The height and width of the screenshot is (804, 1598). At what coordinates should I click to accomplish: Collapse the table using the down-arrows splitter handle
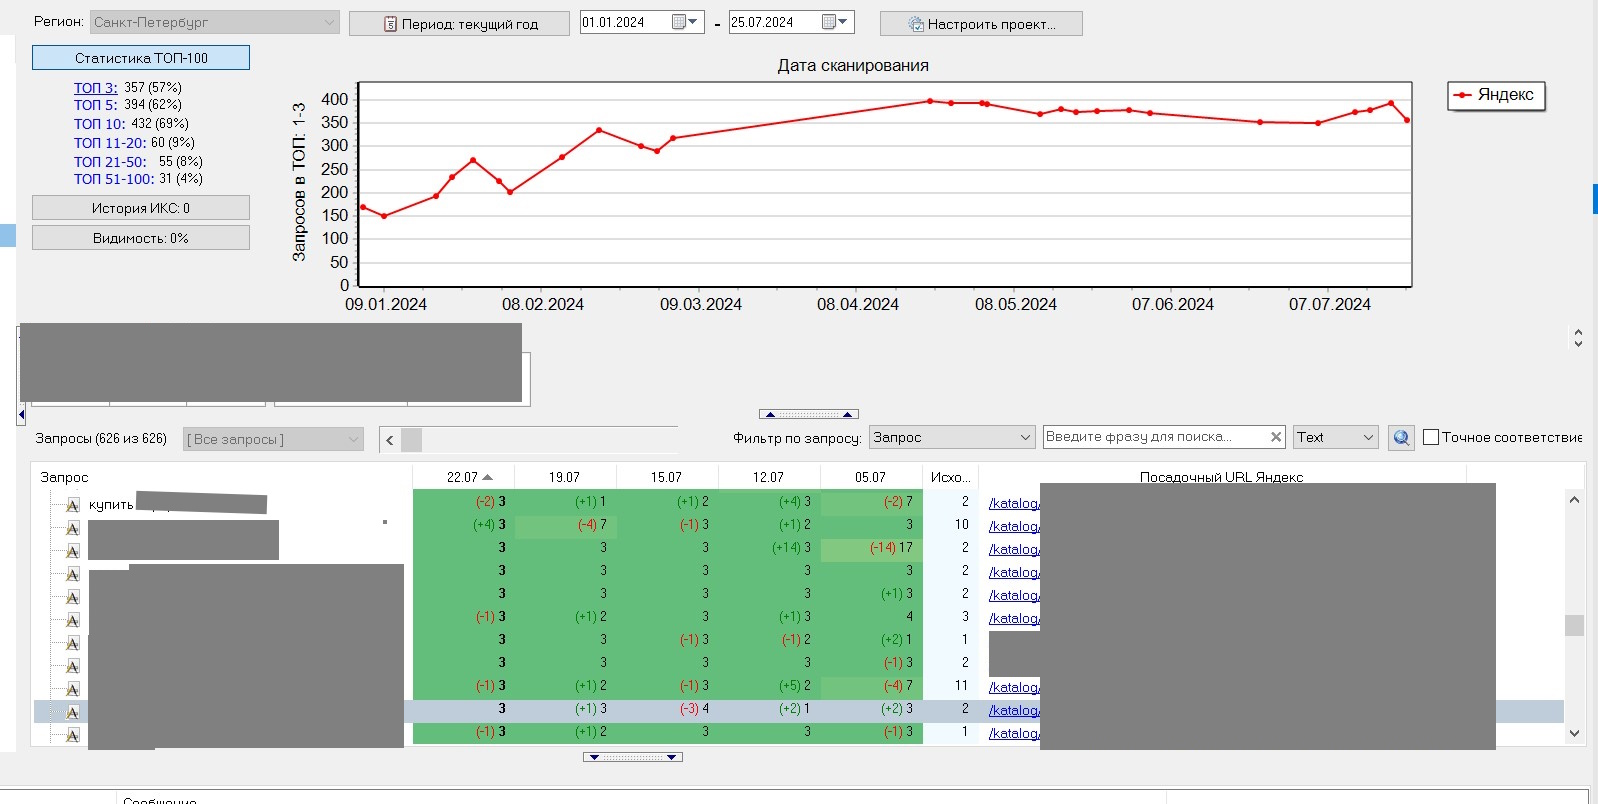click(633, 757)
